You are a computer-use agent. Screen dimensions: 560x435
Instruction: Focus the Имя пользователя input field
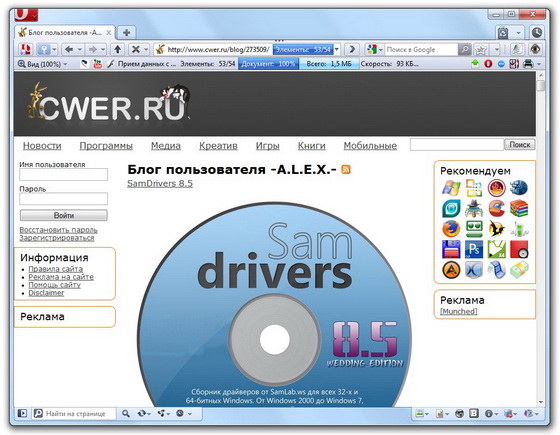pos(64,174)
